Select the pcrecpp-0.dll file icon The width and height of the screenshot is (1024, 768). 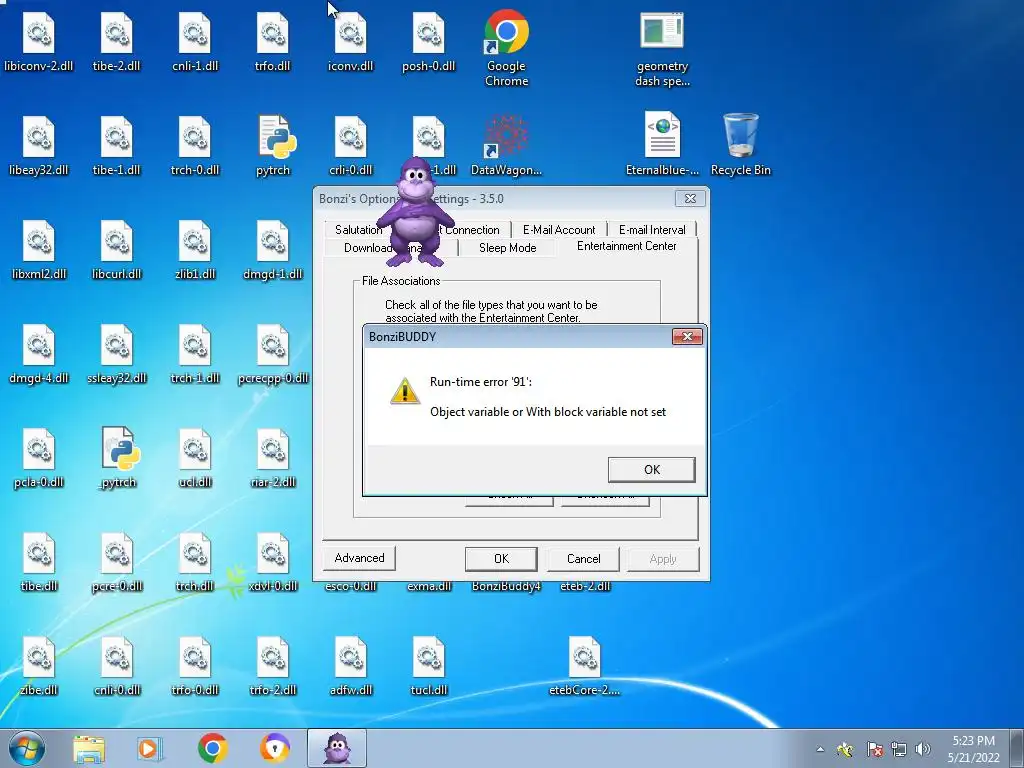pos(273,353)
